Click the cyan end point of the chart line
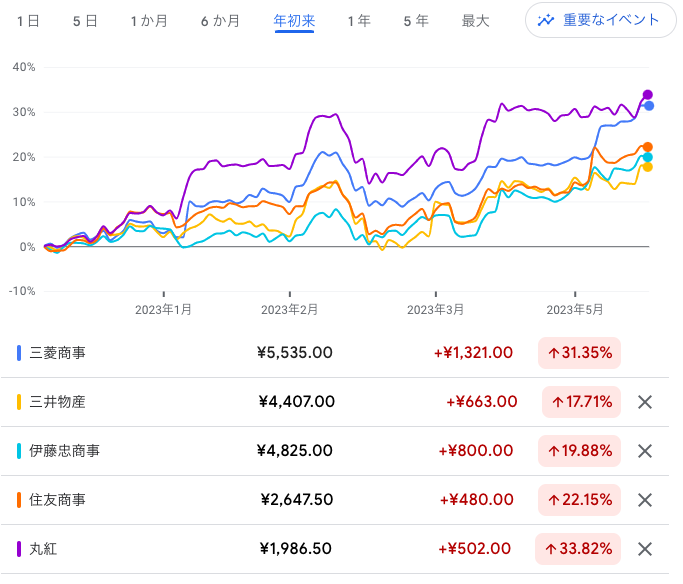683x584 pixels. point(648,157)
